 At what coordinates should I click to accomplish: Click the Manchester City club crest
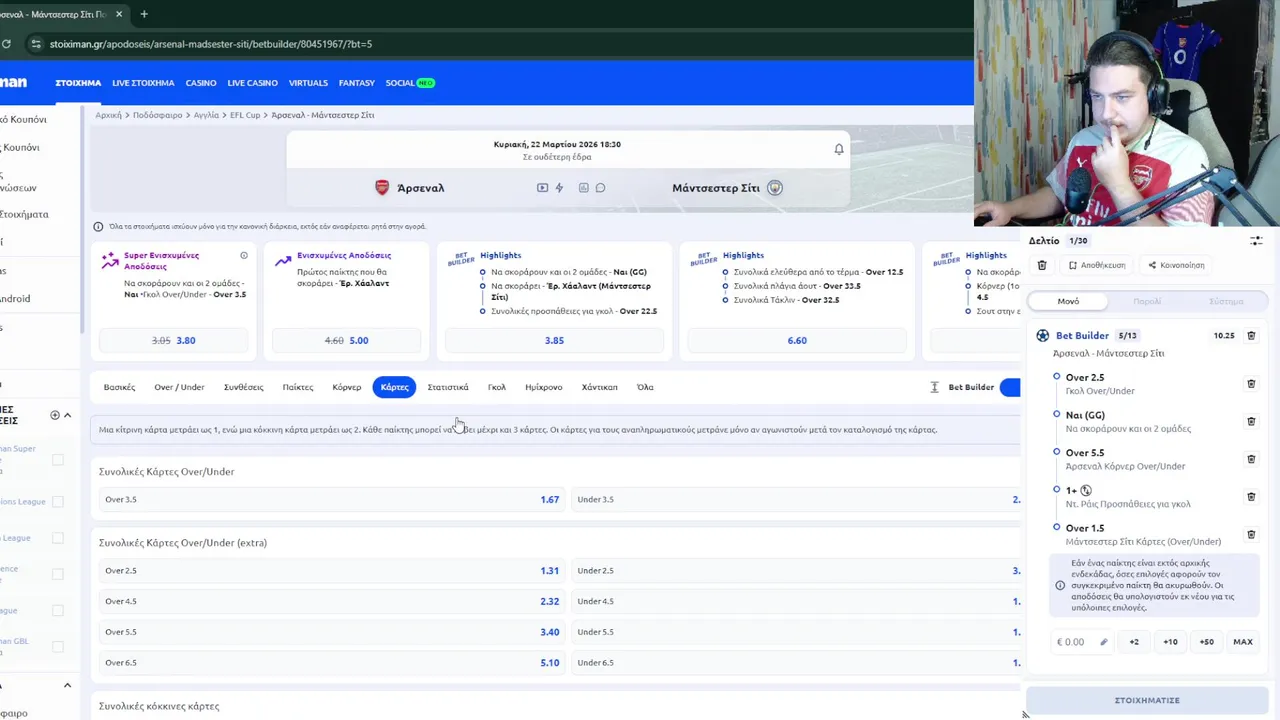(775, 188)
